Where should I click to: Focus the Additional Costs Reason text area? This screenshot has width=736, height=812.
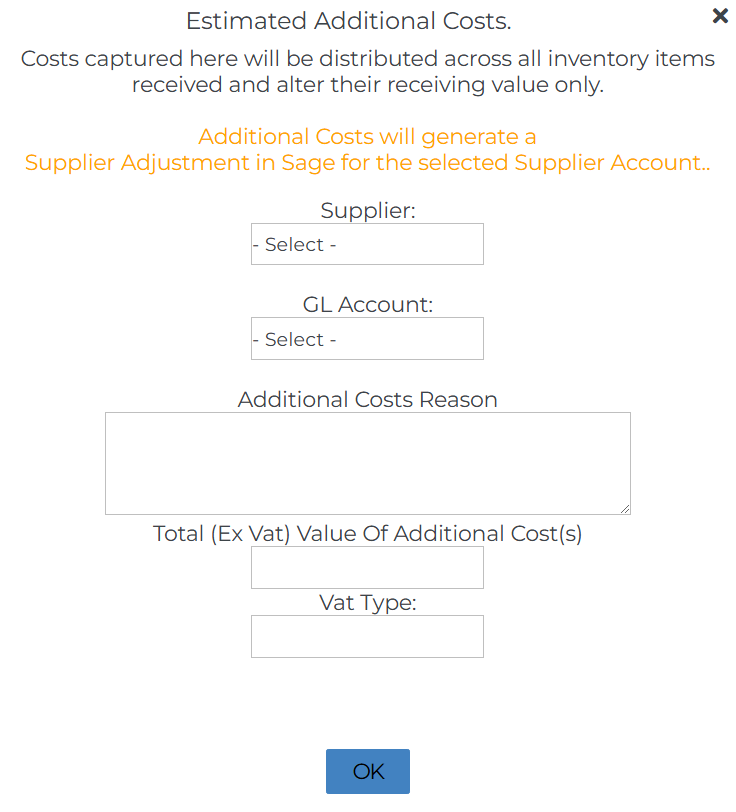click(367, 463)
